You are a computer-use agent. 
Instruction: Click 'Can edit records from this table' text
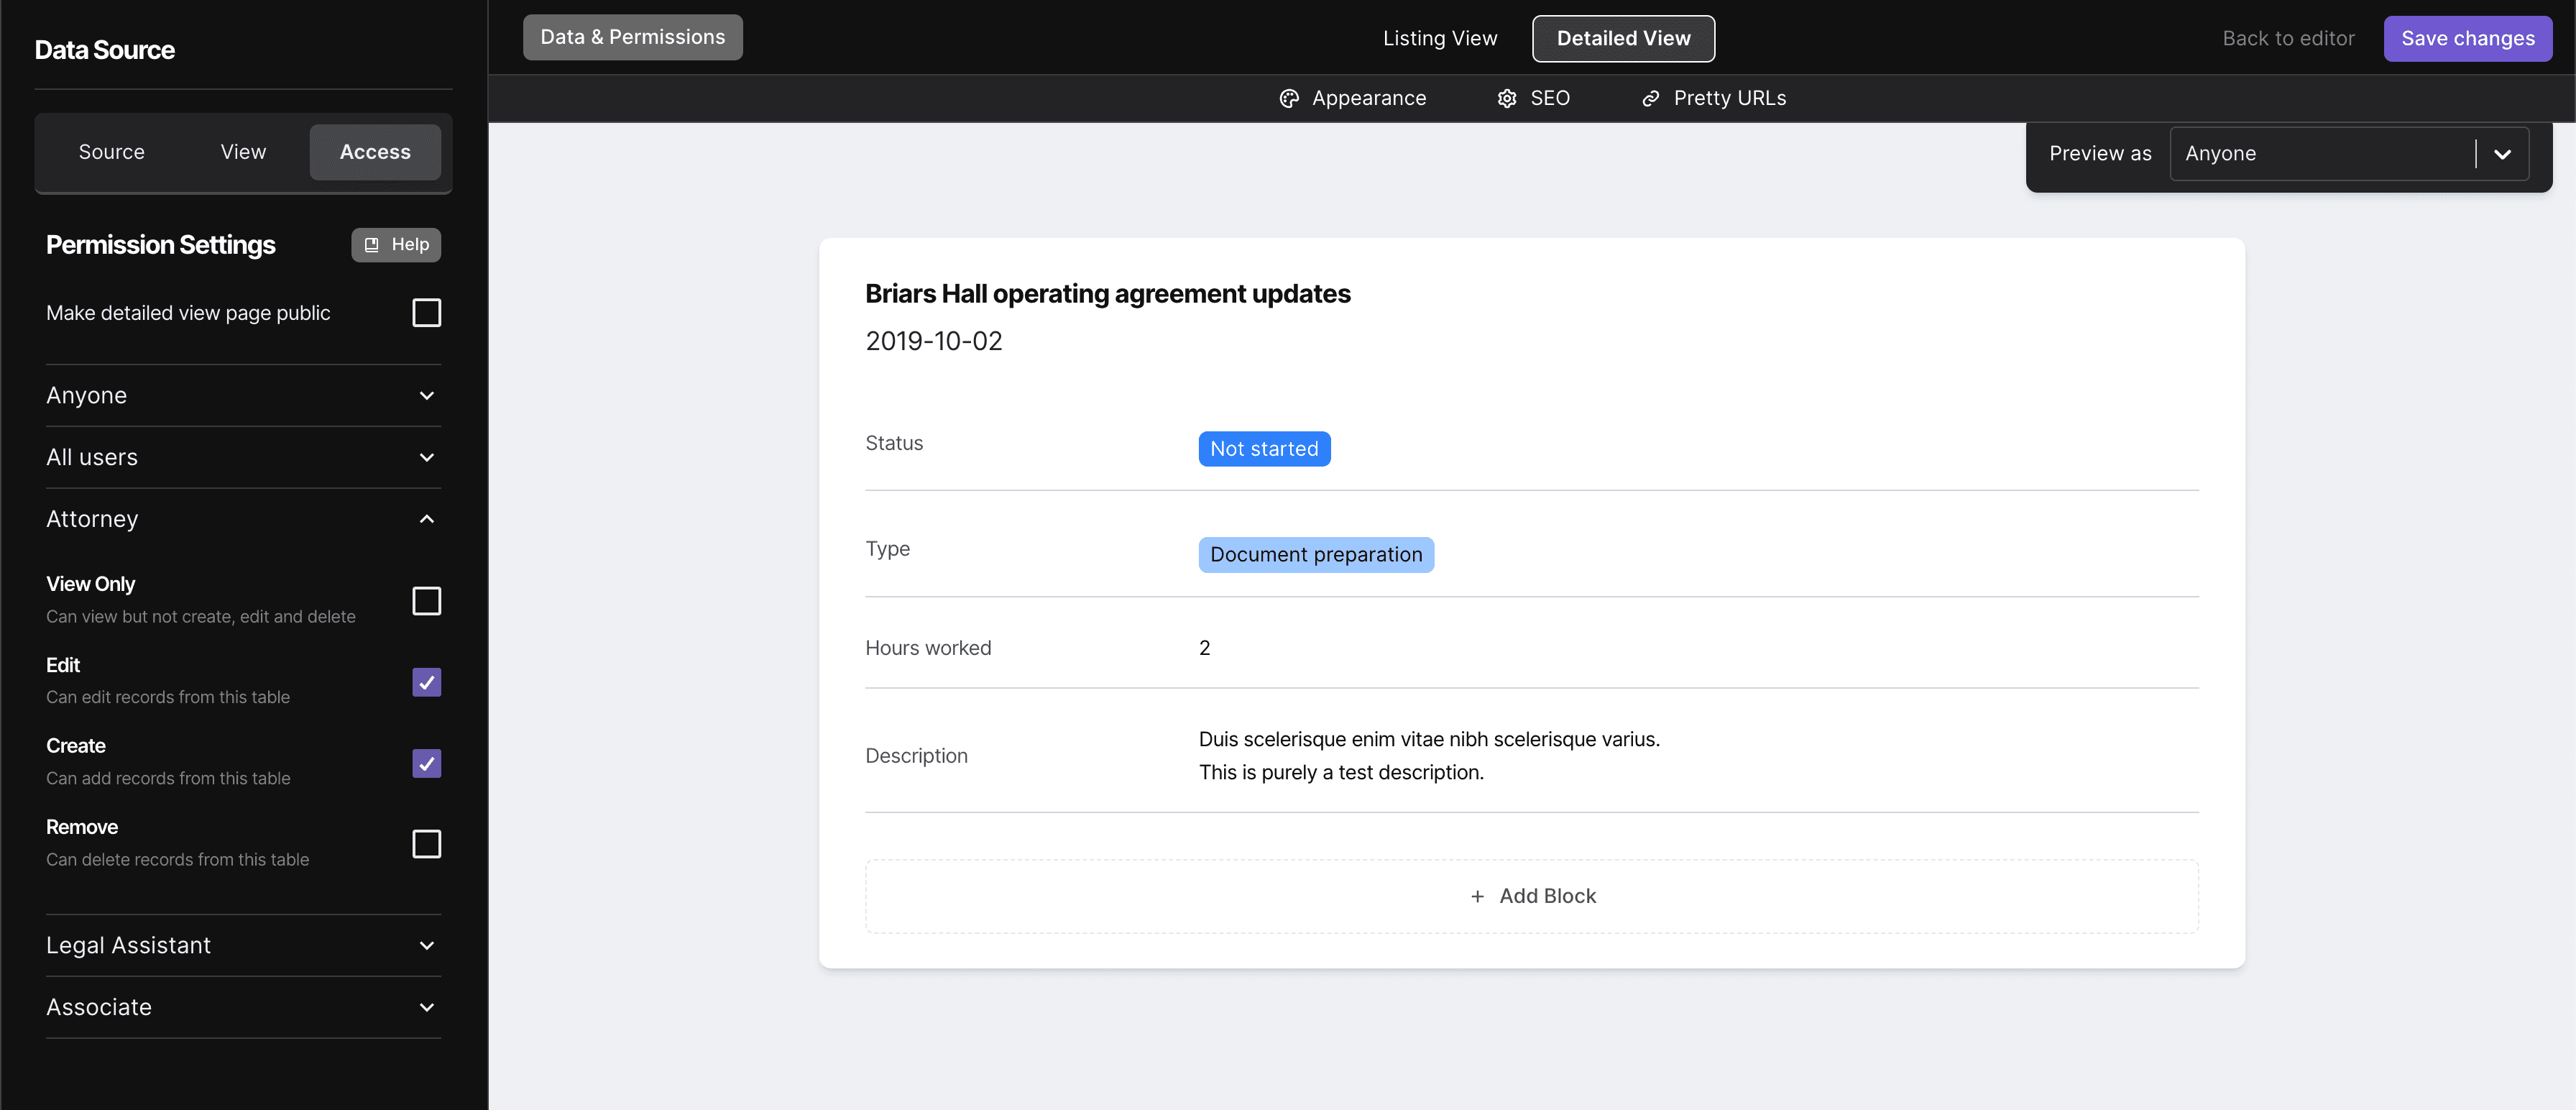[168, 697]
